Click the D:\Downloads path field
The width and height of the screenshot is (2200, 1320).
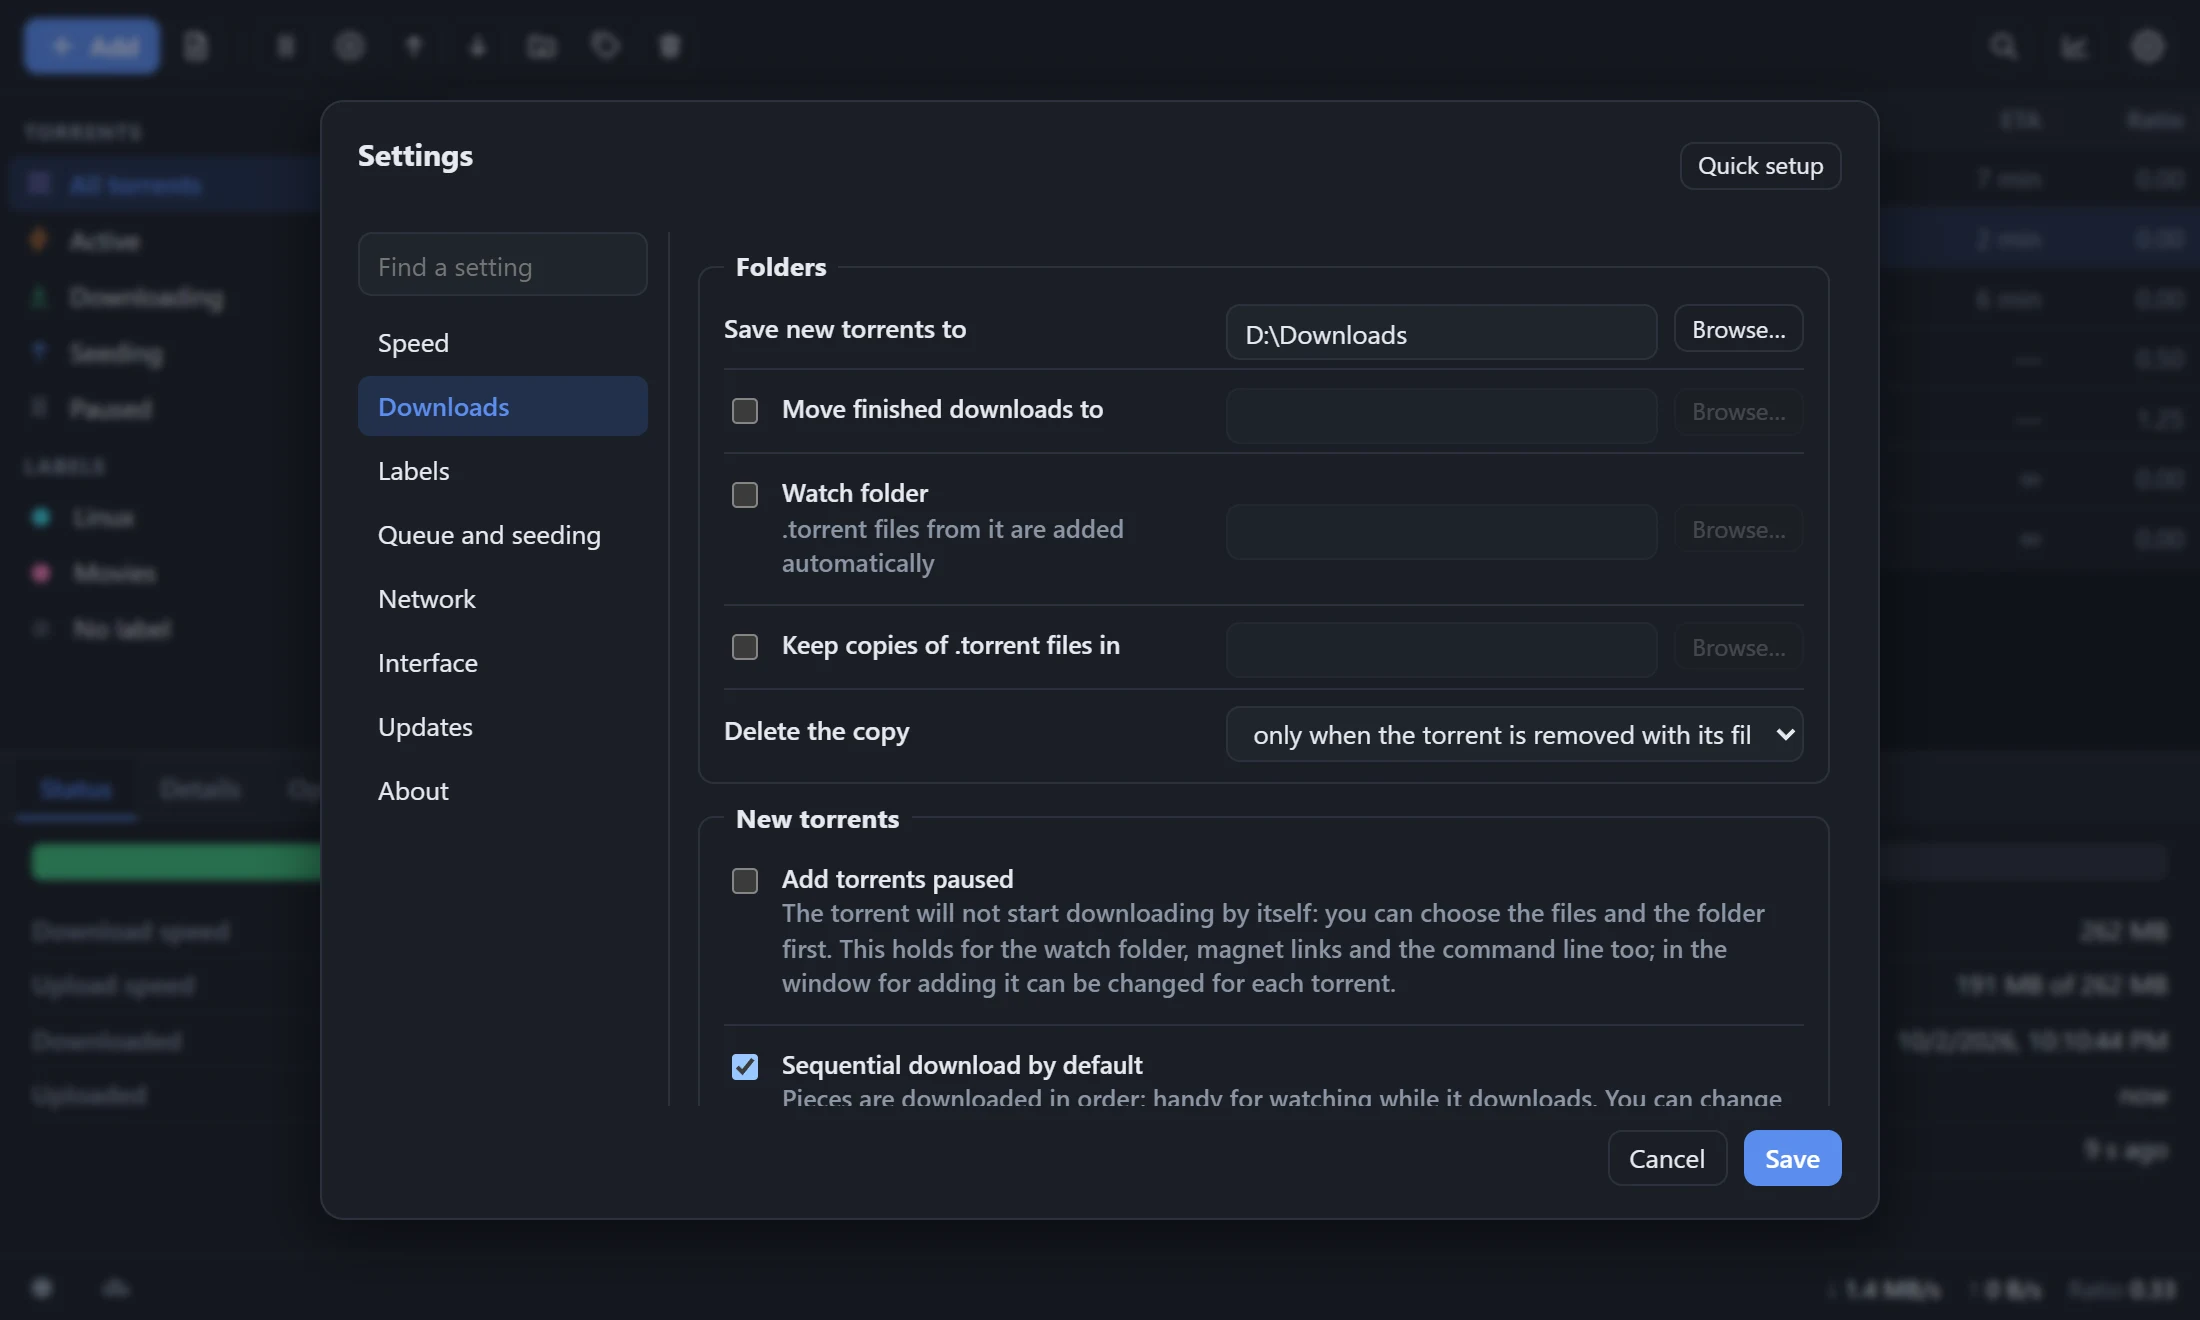(1441, 333)
